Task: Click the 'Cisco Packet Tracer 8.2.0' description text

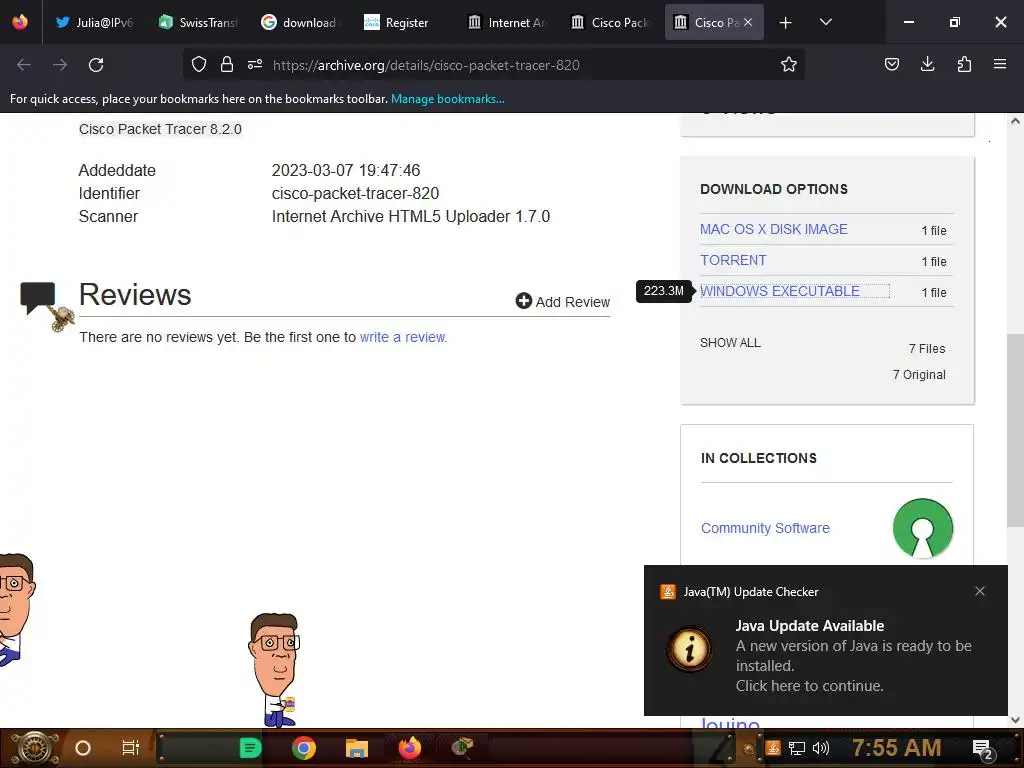Action: tap(160, 129)
